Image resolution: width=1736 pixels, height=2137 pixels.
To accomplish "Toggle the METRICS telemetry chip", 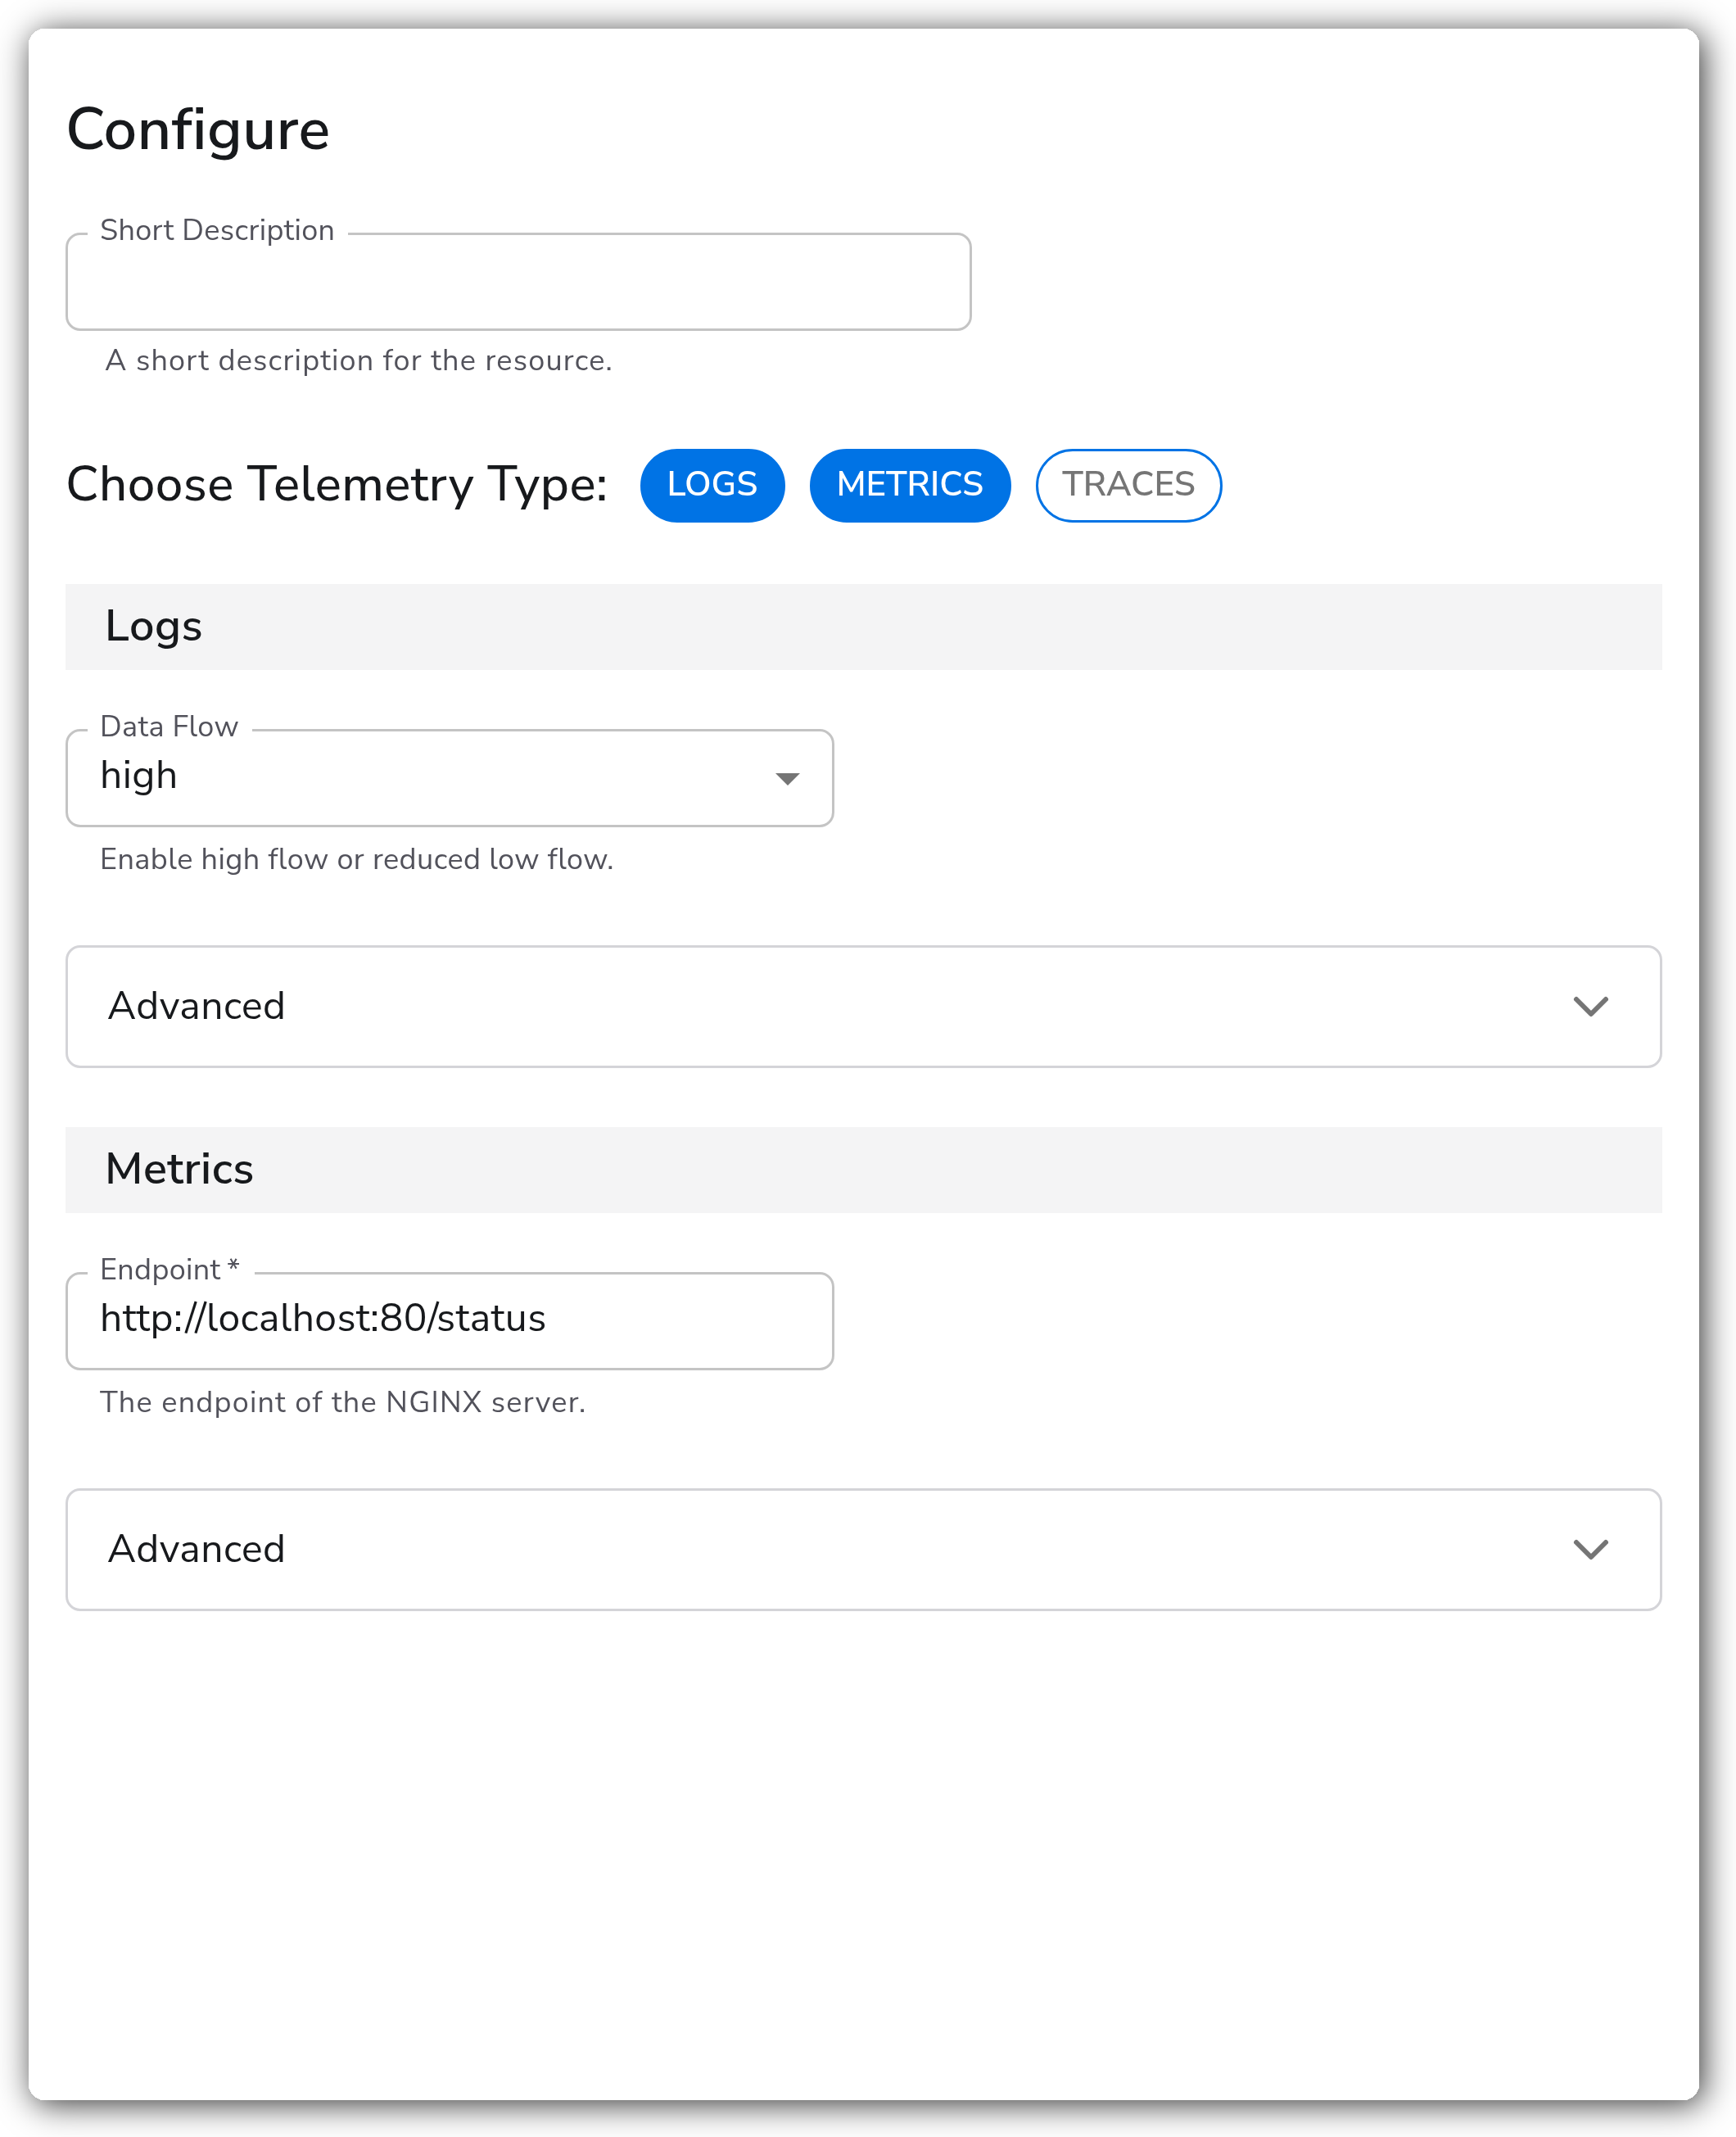I will pyautogui.click(x=910, y=485).
